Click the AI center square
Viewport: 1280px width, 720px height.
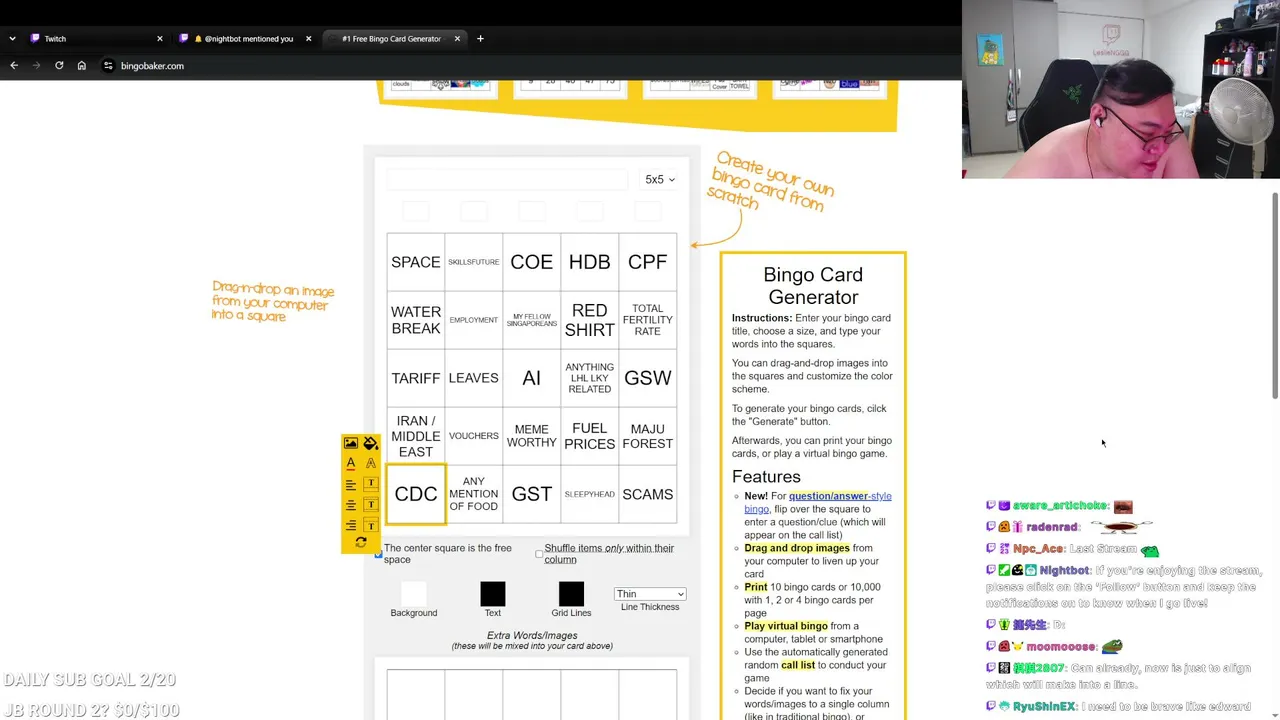point(532,378)
